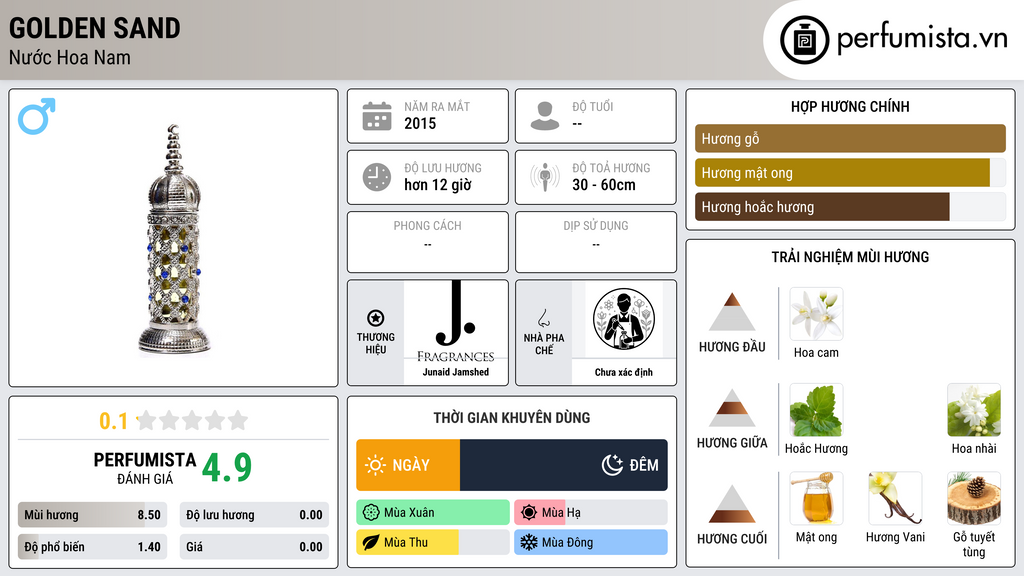Click the green 4.9 Perfumista score

pos(227,468)
